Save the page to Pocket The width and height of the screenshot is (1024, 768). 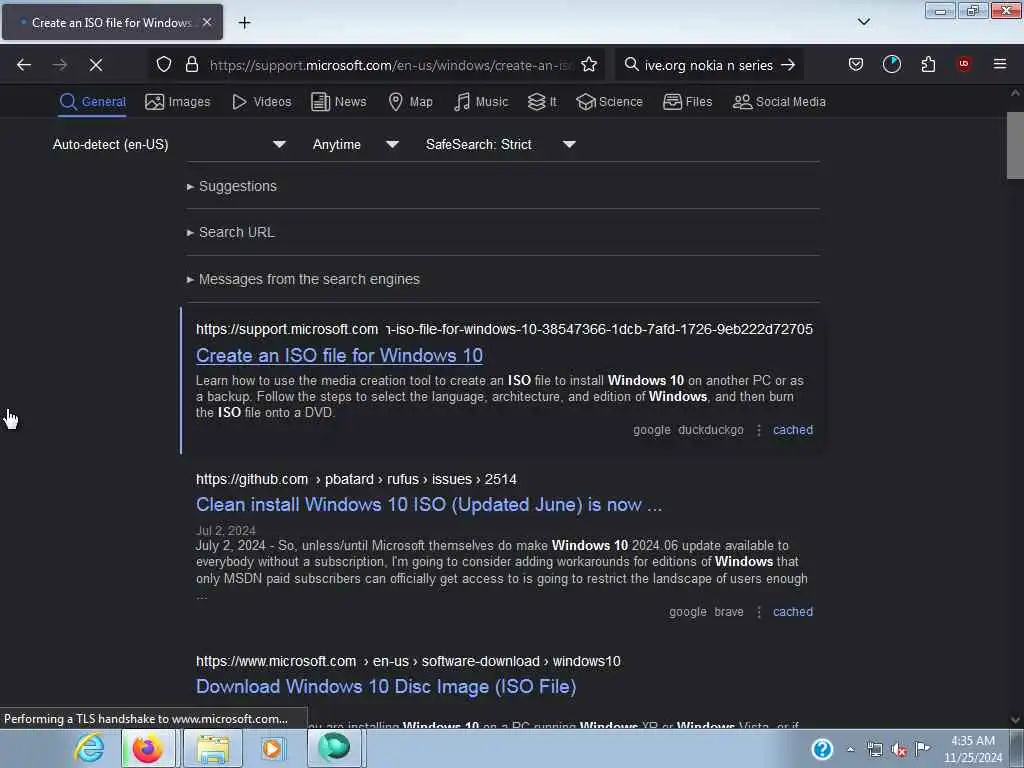[856, 64]
